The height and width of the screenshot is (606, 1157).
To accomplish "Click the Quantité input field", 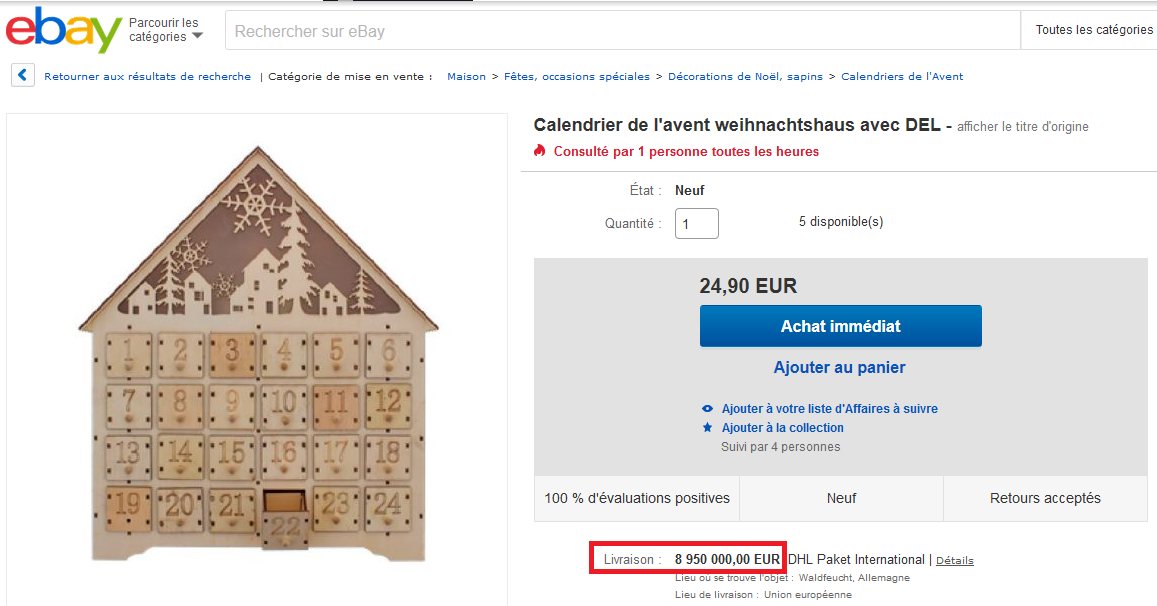I will coord(696,223).
